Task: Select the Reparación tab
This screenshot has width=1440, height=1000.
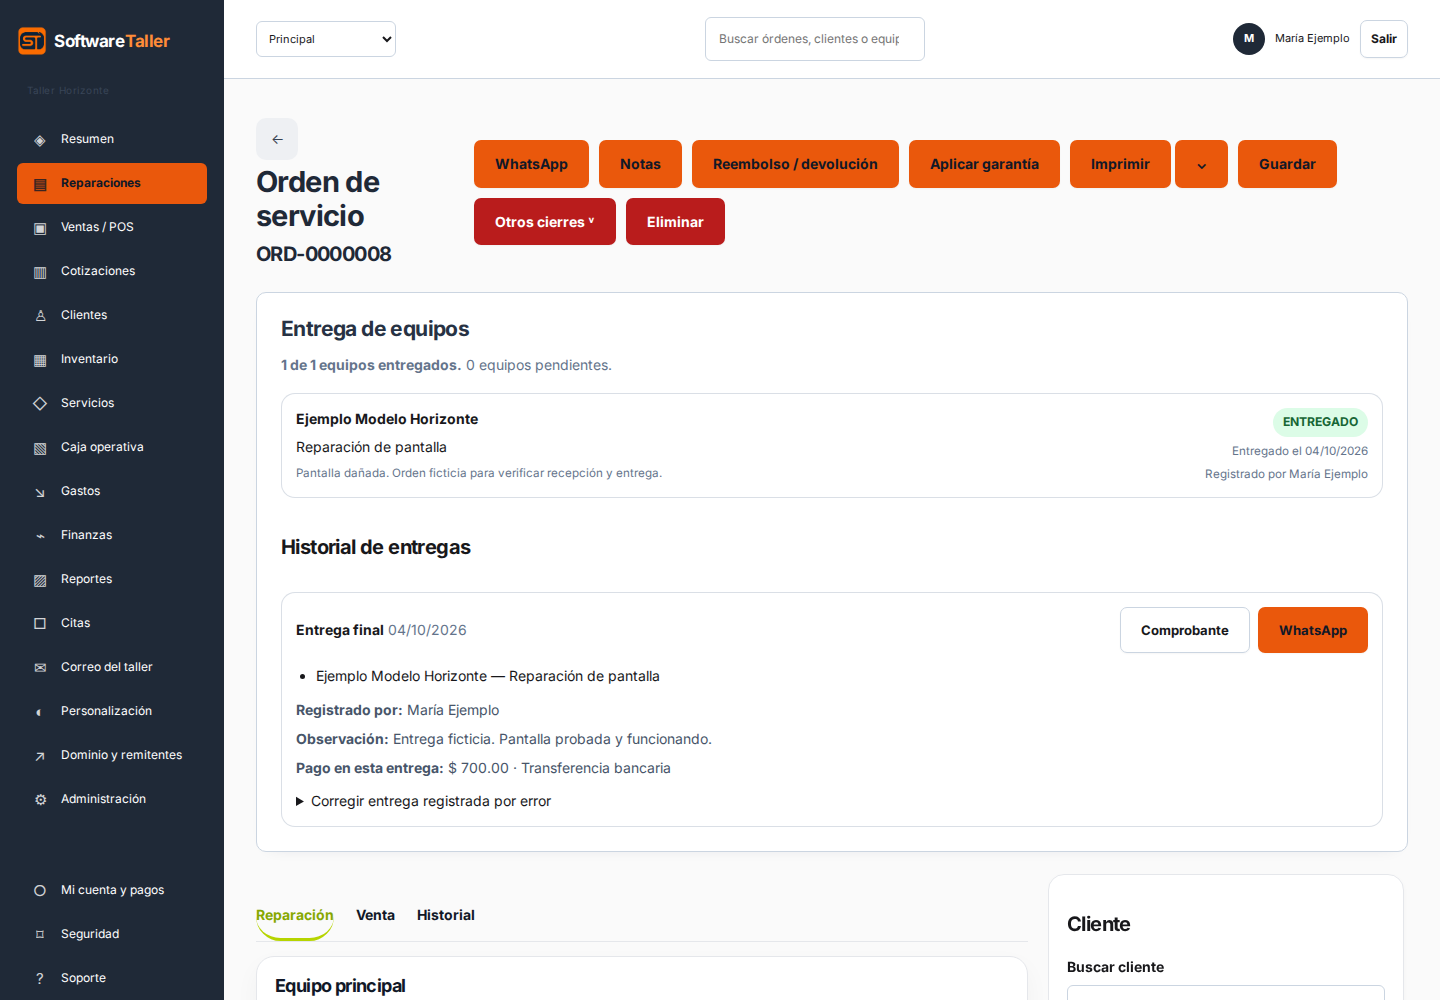Action: [295, 915]
